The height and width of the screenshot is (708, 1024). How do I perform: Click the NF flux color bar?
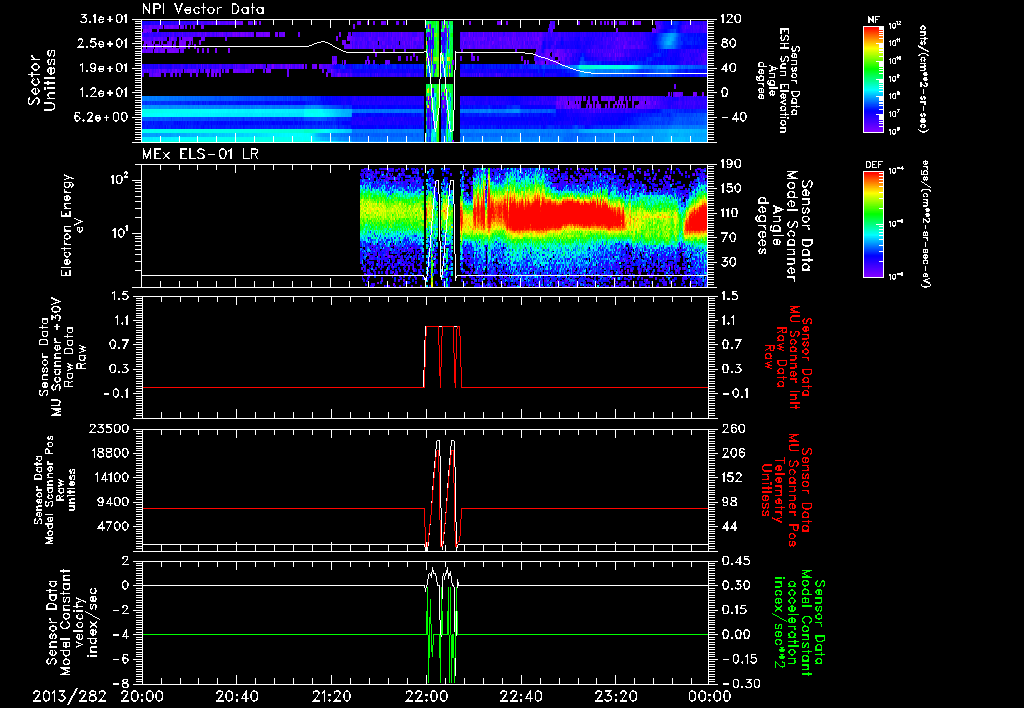coord(873,78)
